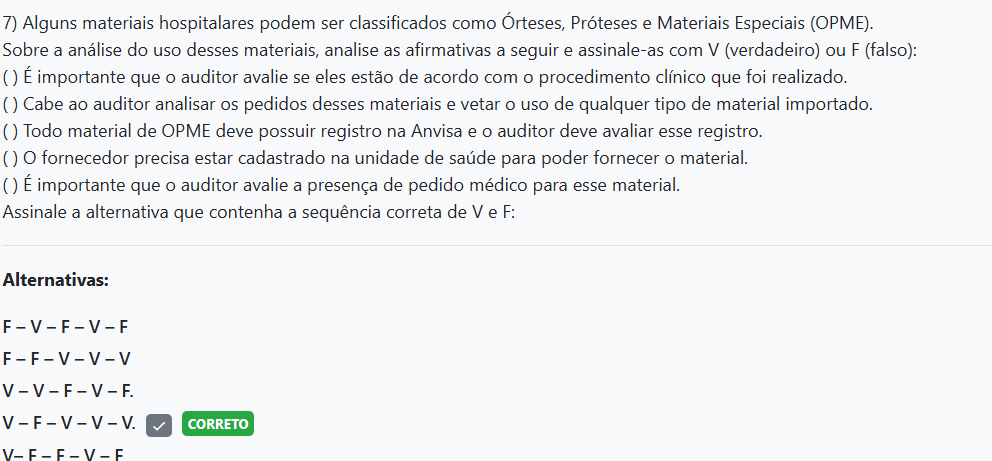
Task: Click the question number '7)'
Action: point(11,22)
